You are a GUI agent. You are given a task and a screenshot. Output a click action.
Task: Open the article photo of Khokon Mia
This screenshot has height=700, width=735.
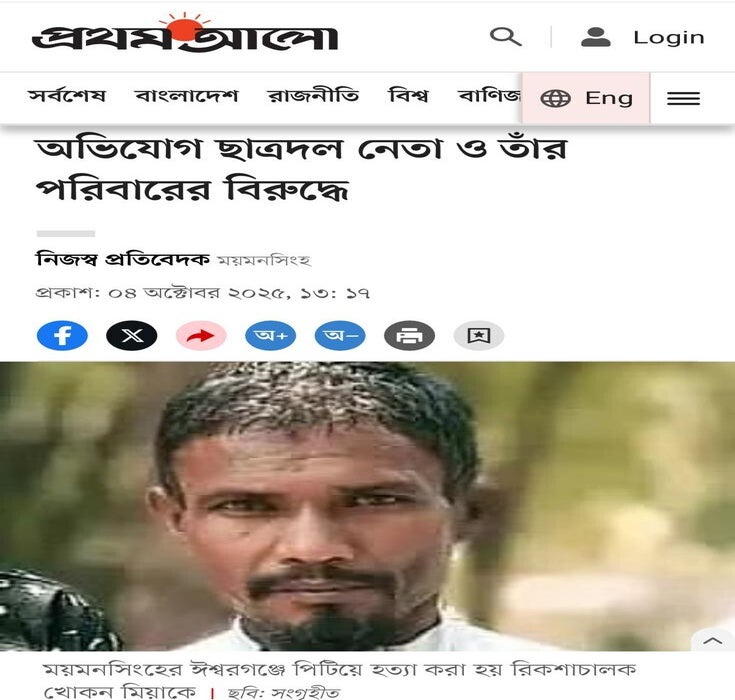368,506
